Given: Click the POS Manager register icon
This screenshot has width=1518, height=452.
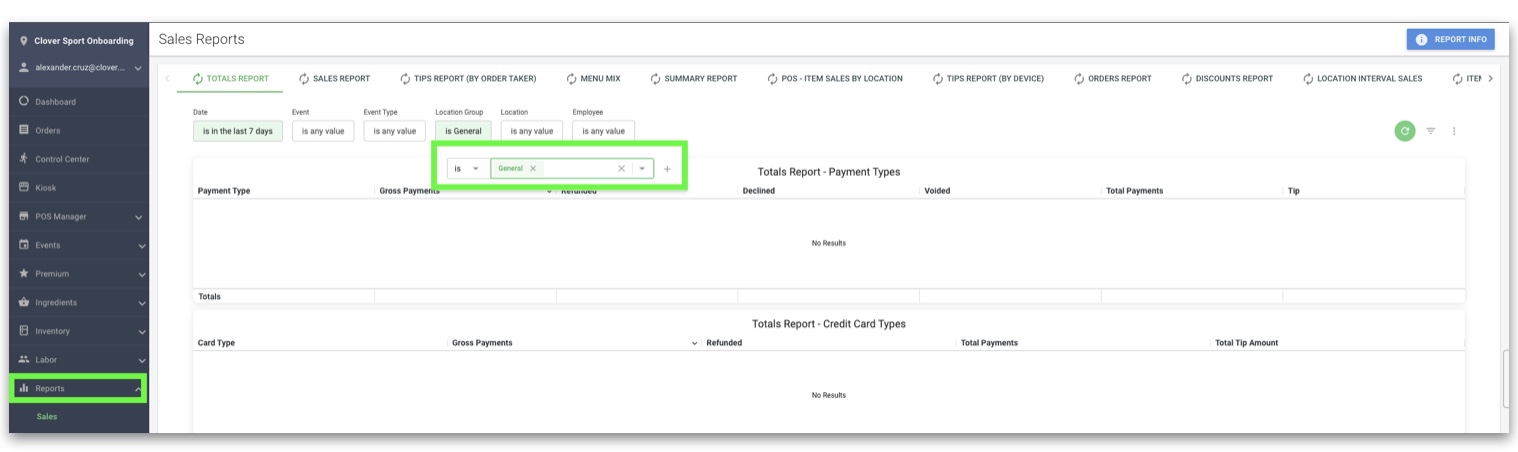Looking at the screenshot, I should coord(24,216).
